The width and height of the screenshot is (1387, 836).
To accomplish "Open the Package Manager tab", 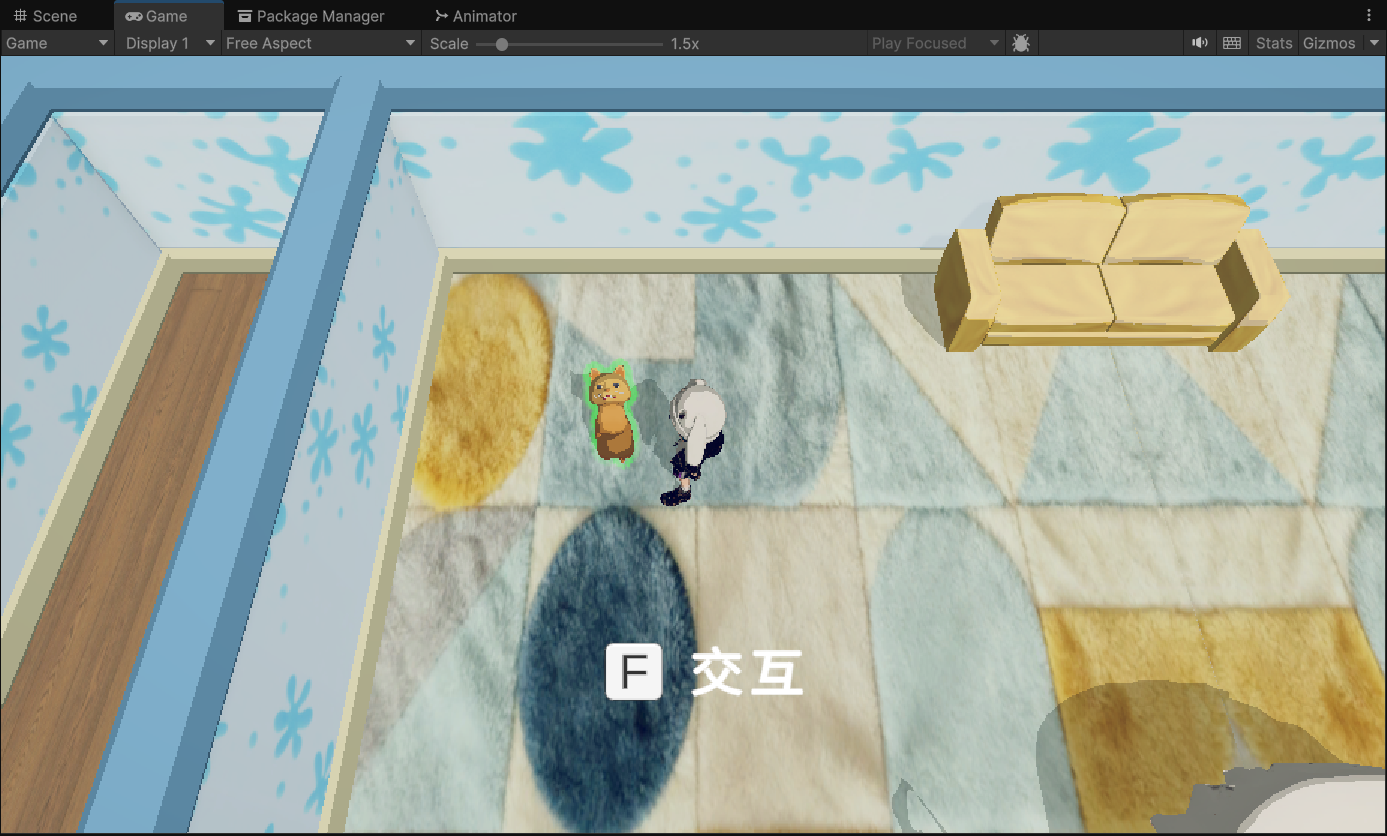I will (311, 16).
